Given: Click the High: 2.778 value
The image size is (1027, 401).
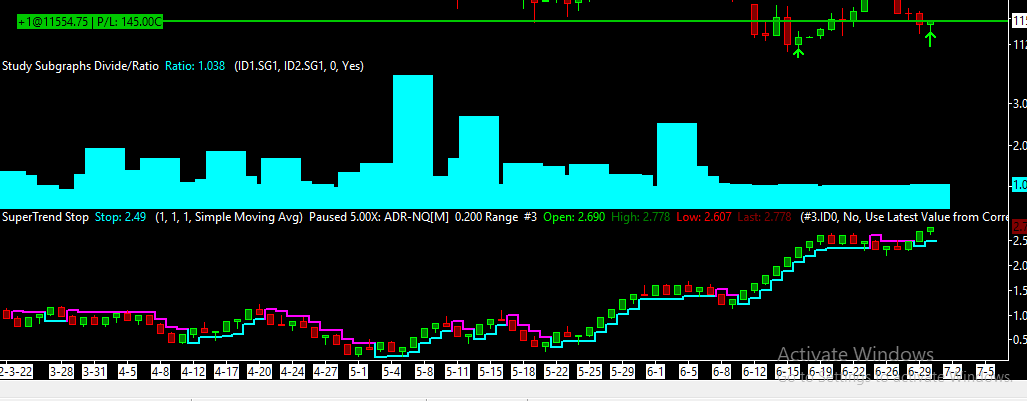Looking at the screenshot, I should coord(640,217).
